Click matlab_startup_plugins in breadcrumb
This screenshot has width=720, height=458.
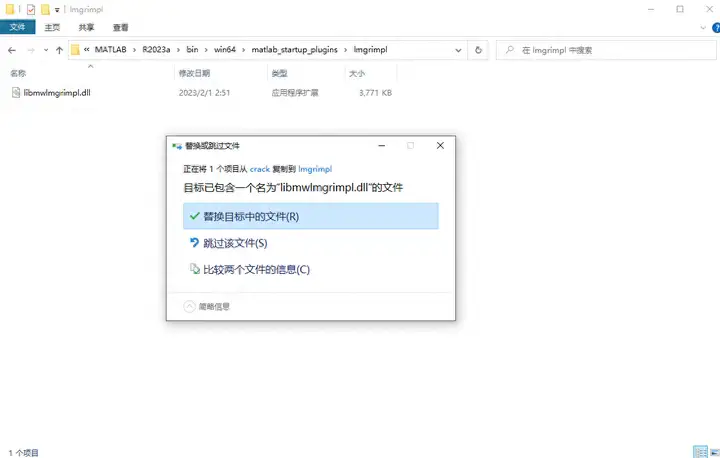coord(294,50)
